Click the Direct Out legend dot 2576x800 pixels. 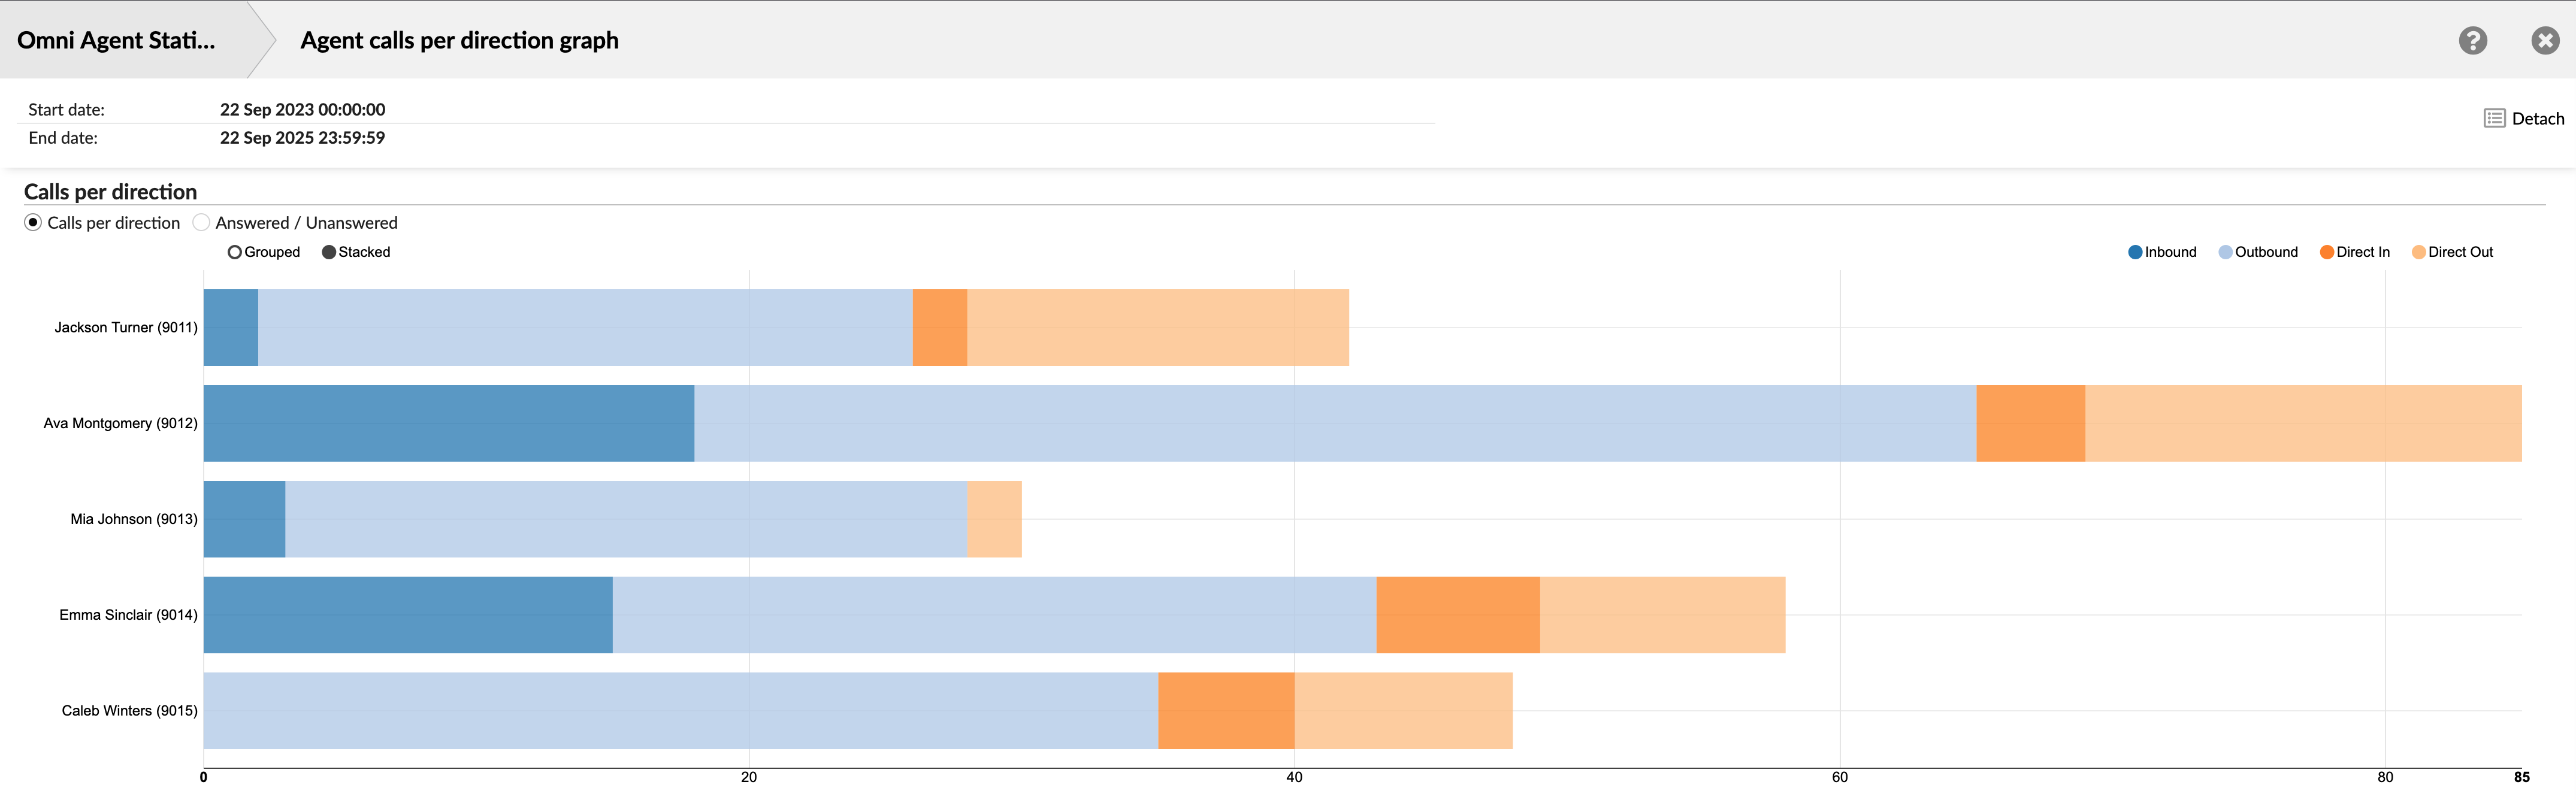tap(2420, 252)
